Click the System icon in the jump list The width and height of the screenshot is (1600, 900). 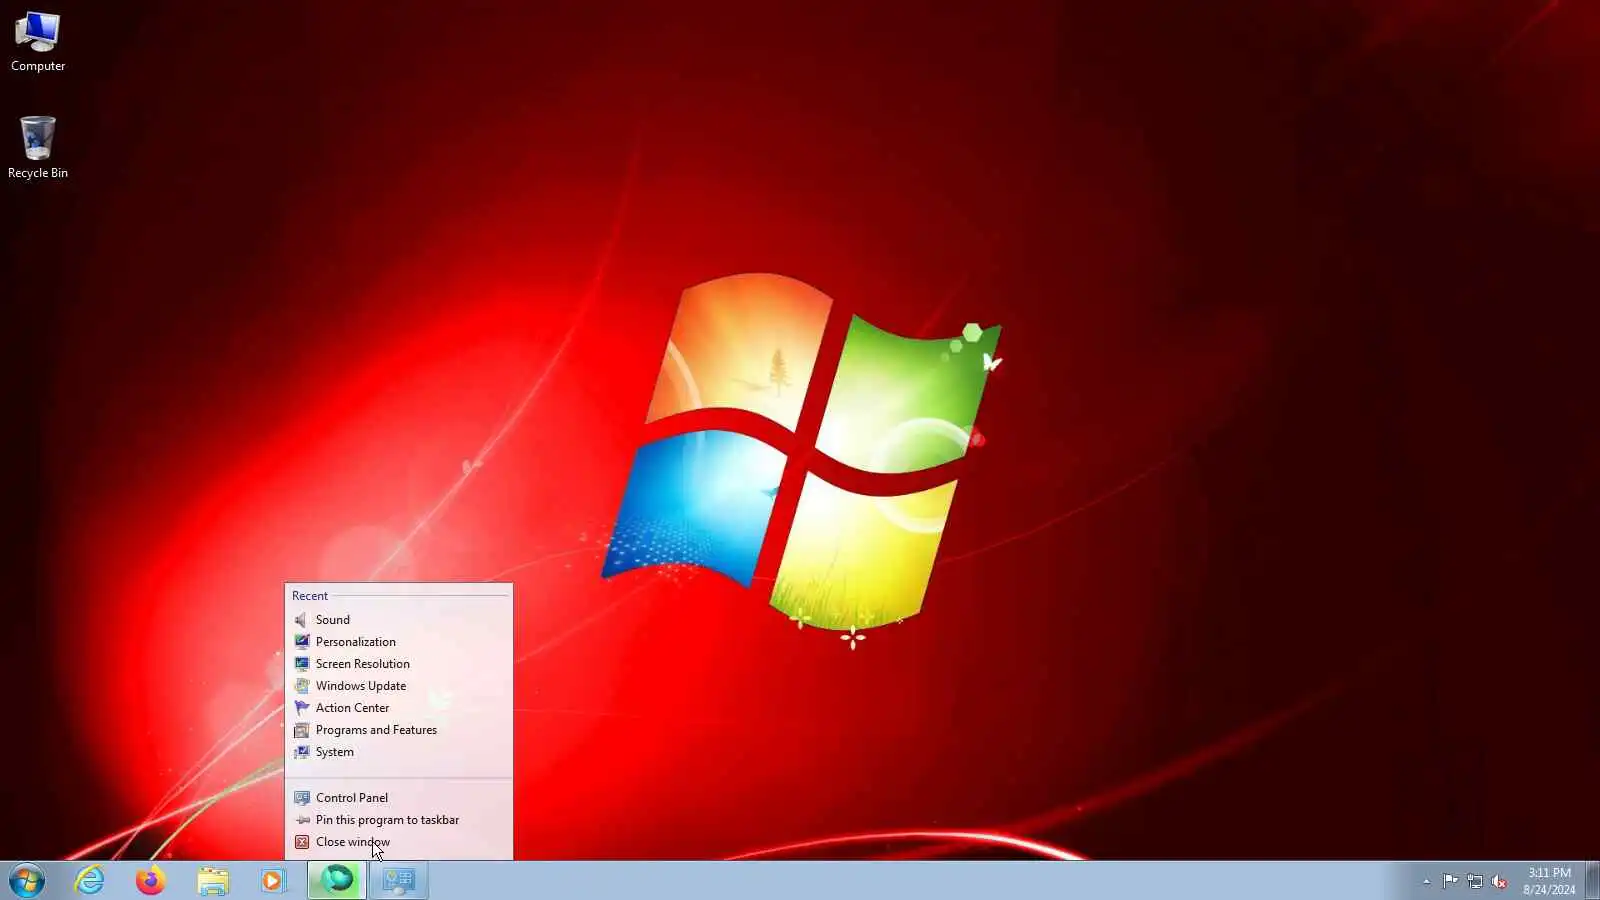tap(301, 752)
